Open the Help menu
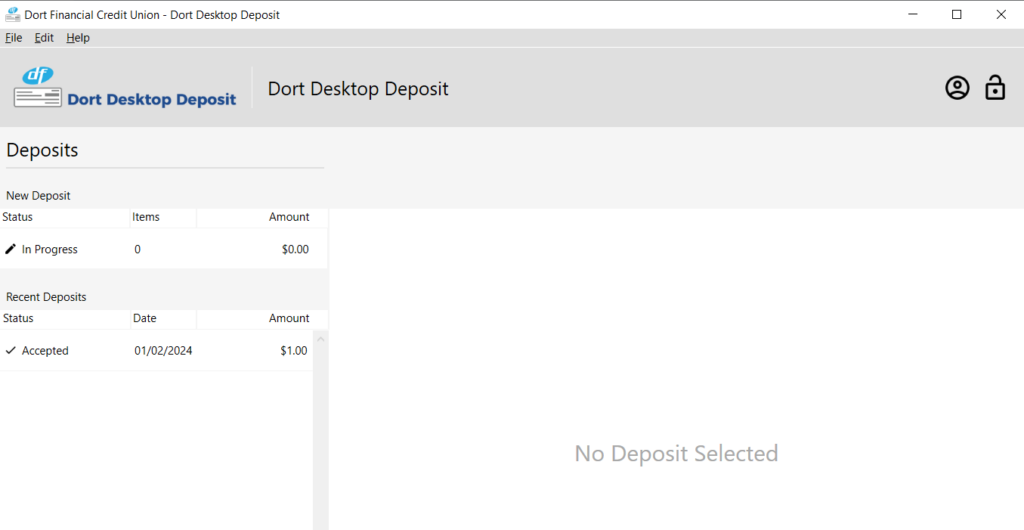1024x530 pixels. pyautogui.click(x=78, y=38)
